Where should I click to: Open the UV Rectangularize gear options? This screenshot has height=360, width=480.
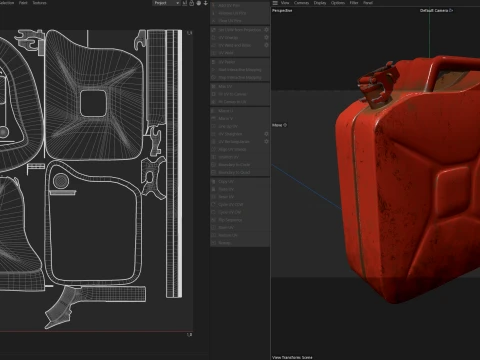266,141
